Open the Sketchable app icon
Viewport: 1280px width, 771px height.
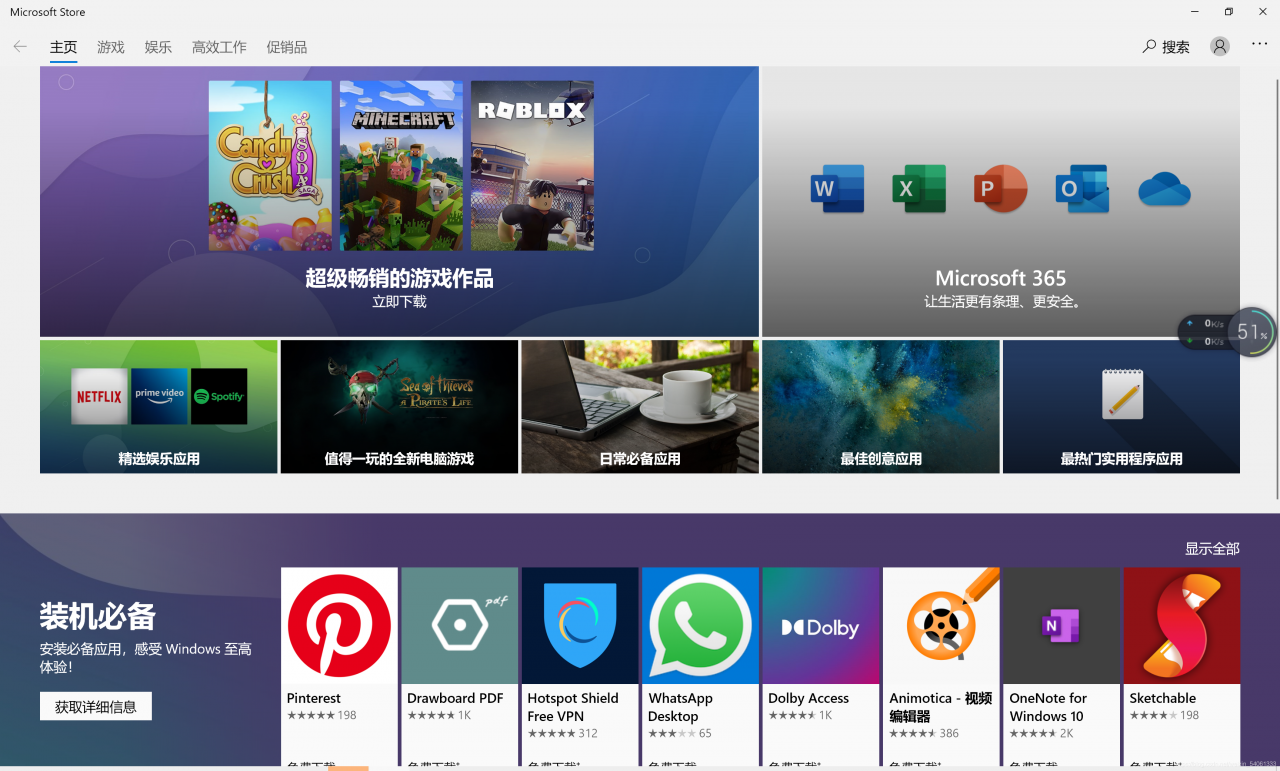[x=1182, y=626]
